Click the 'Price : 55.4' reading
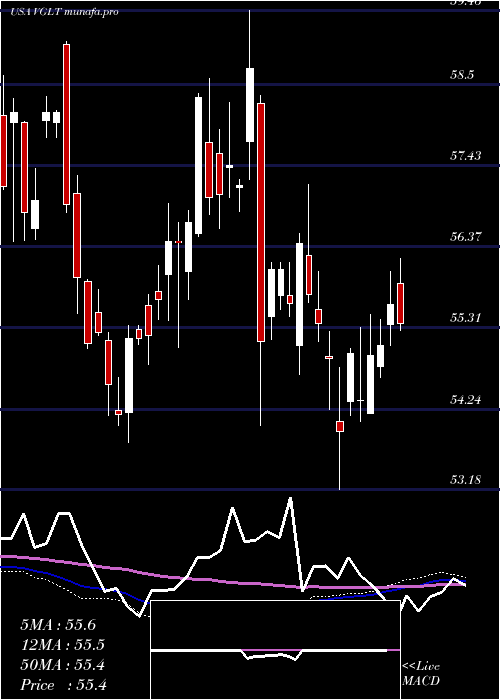 (x=63, y=685)
